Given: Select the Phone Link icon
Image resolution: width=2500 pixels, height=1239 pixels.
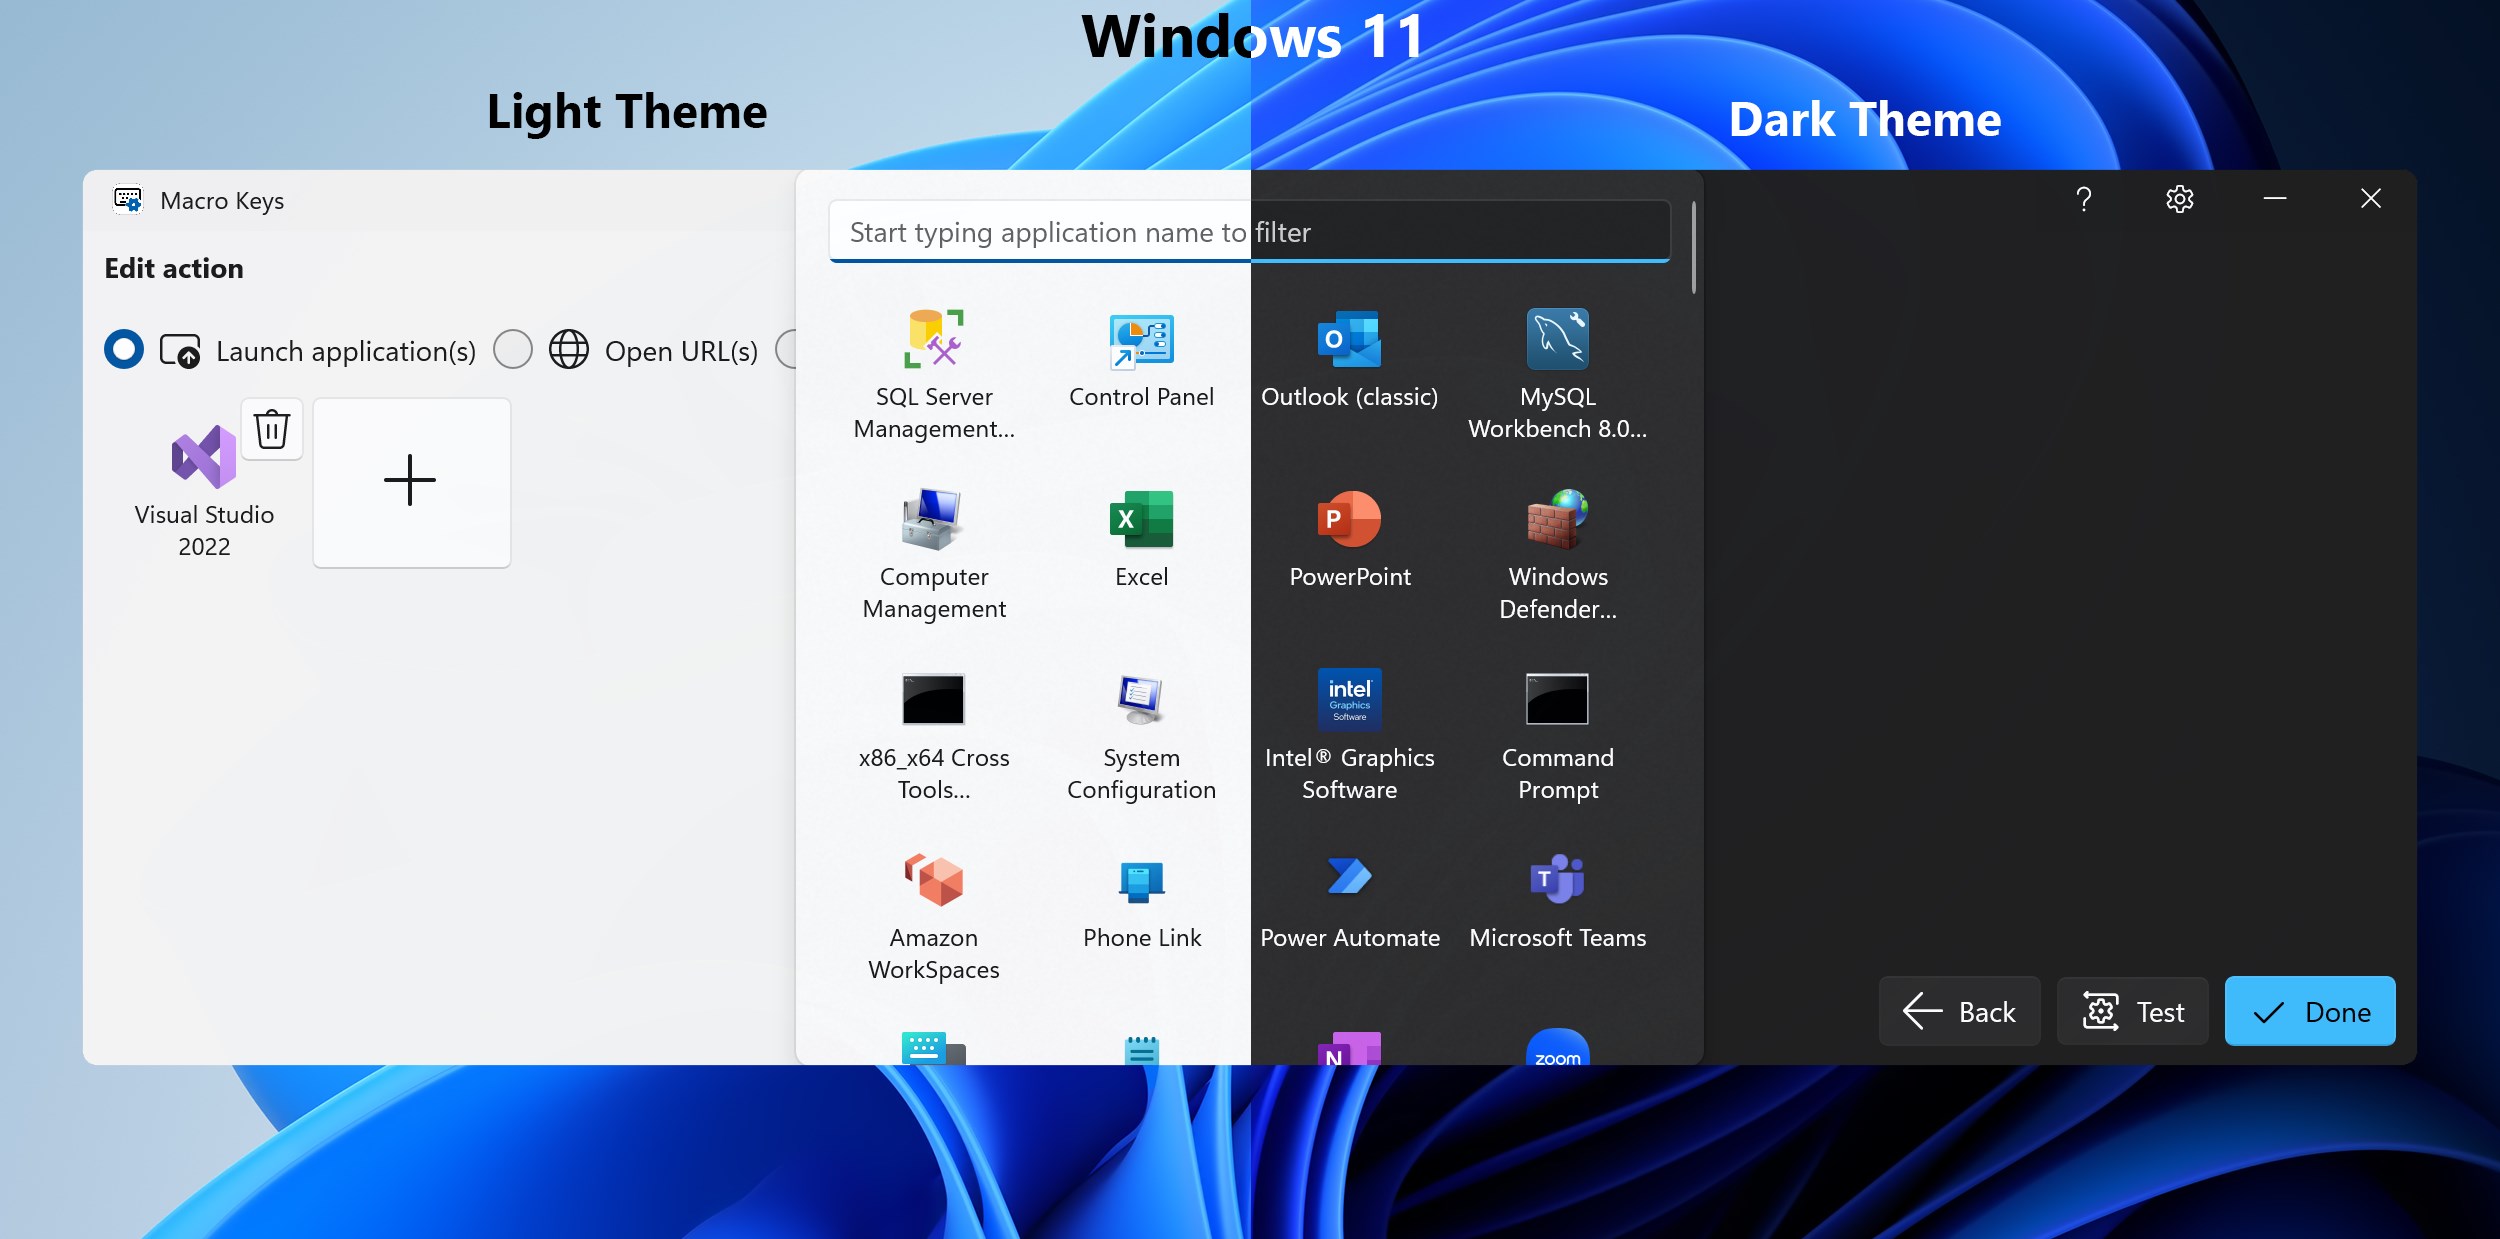Looking at the screenshot, I should point(1141,881).
